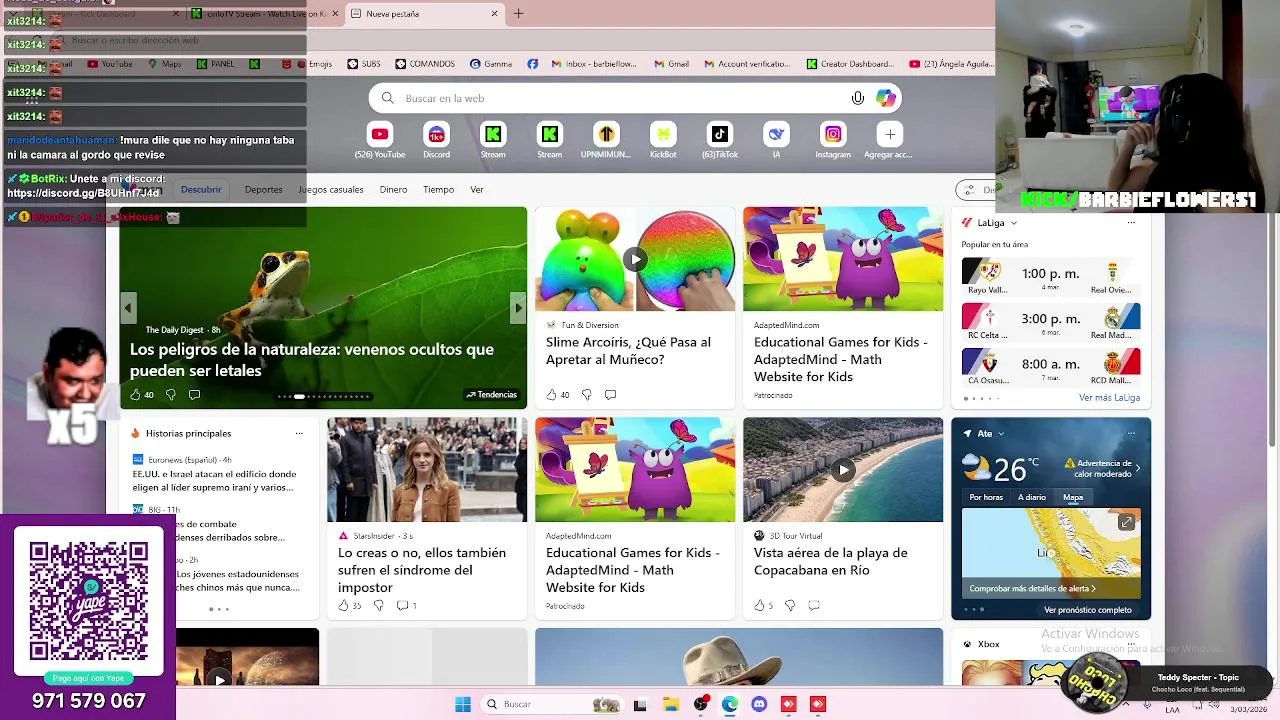Start voice search with the microphone icon

[858, 98]
